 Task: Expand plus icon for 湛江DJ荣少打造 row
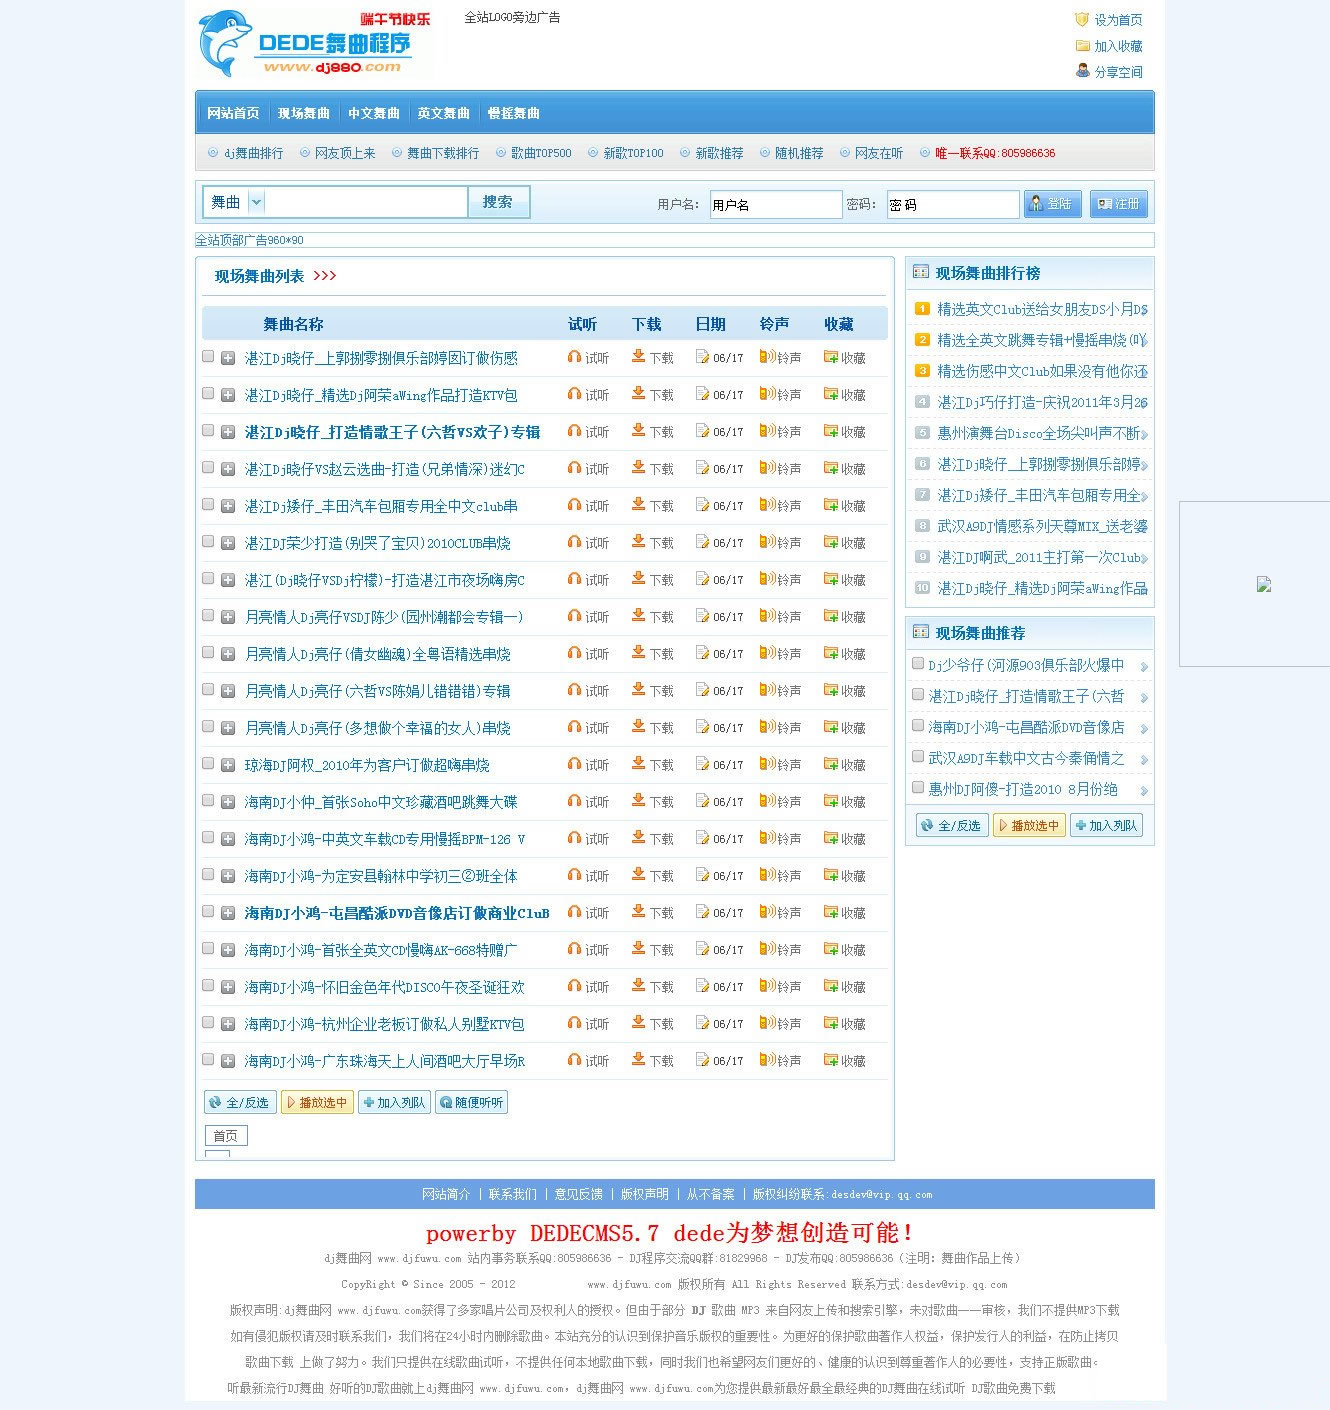[x=228, y=543]
